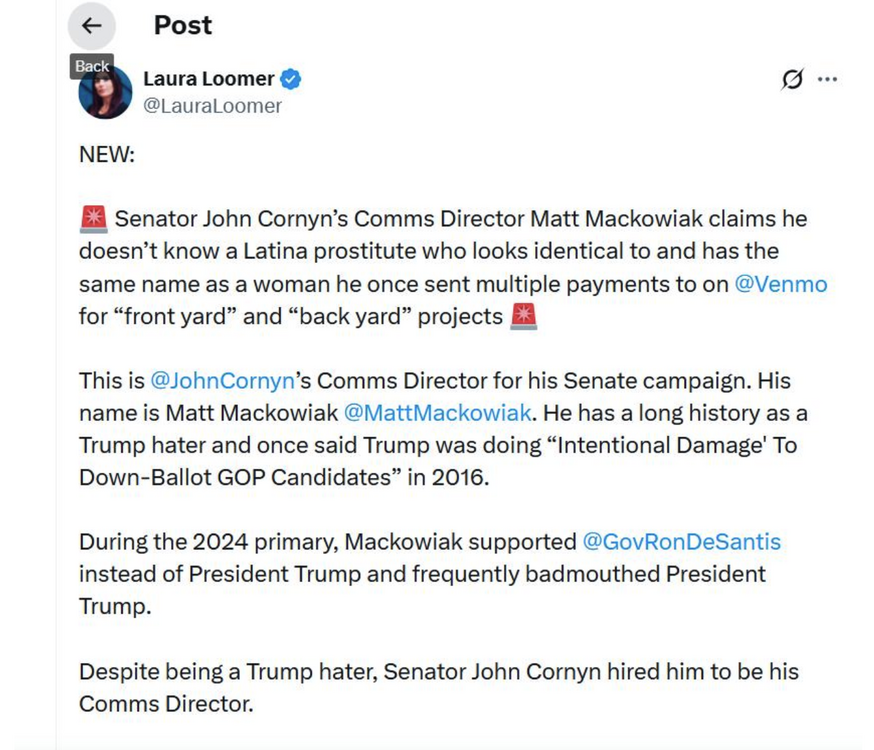Viewport: 874px width, 750px height.
Task: Click the blue verified checkmark badge
Action: point(291,79)
